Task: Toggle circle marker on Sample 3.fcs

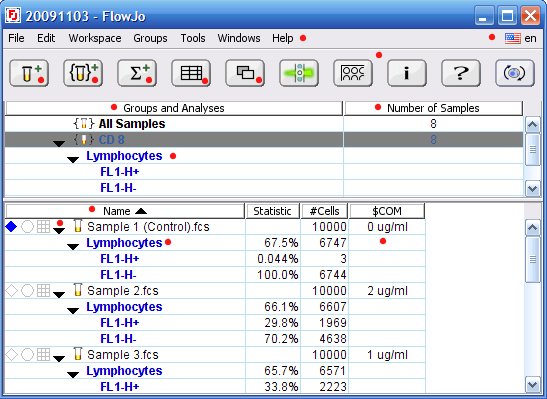Action: (27, 354)
